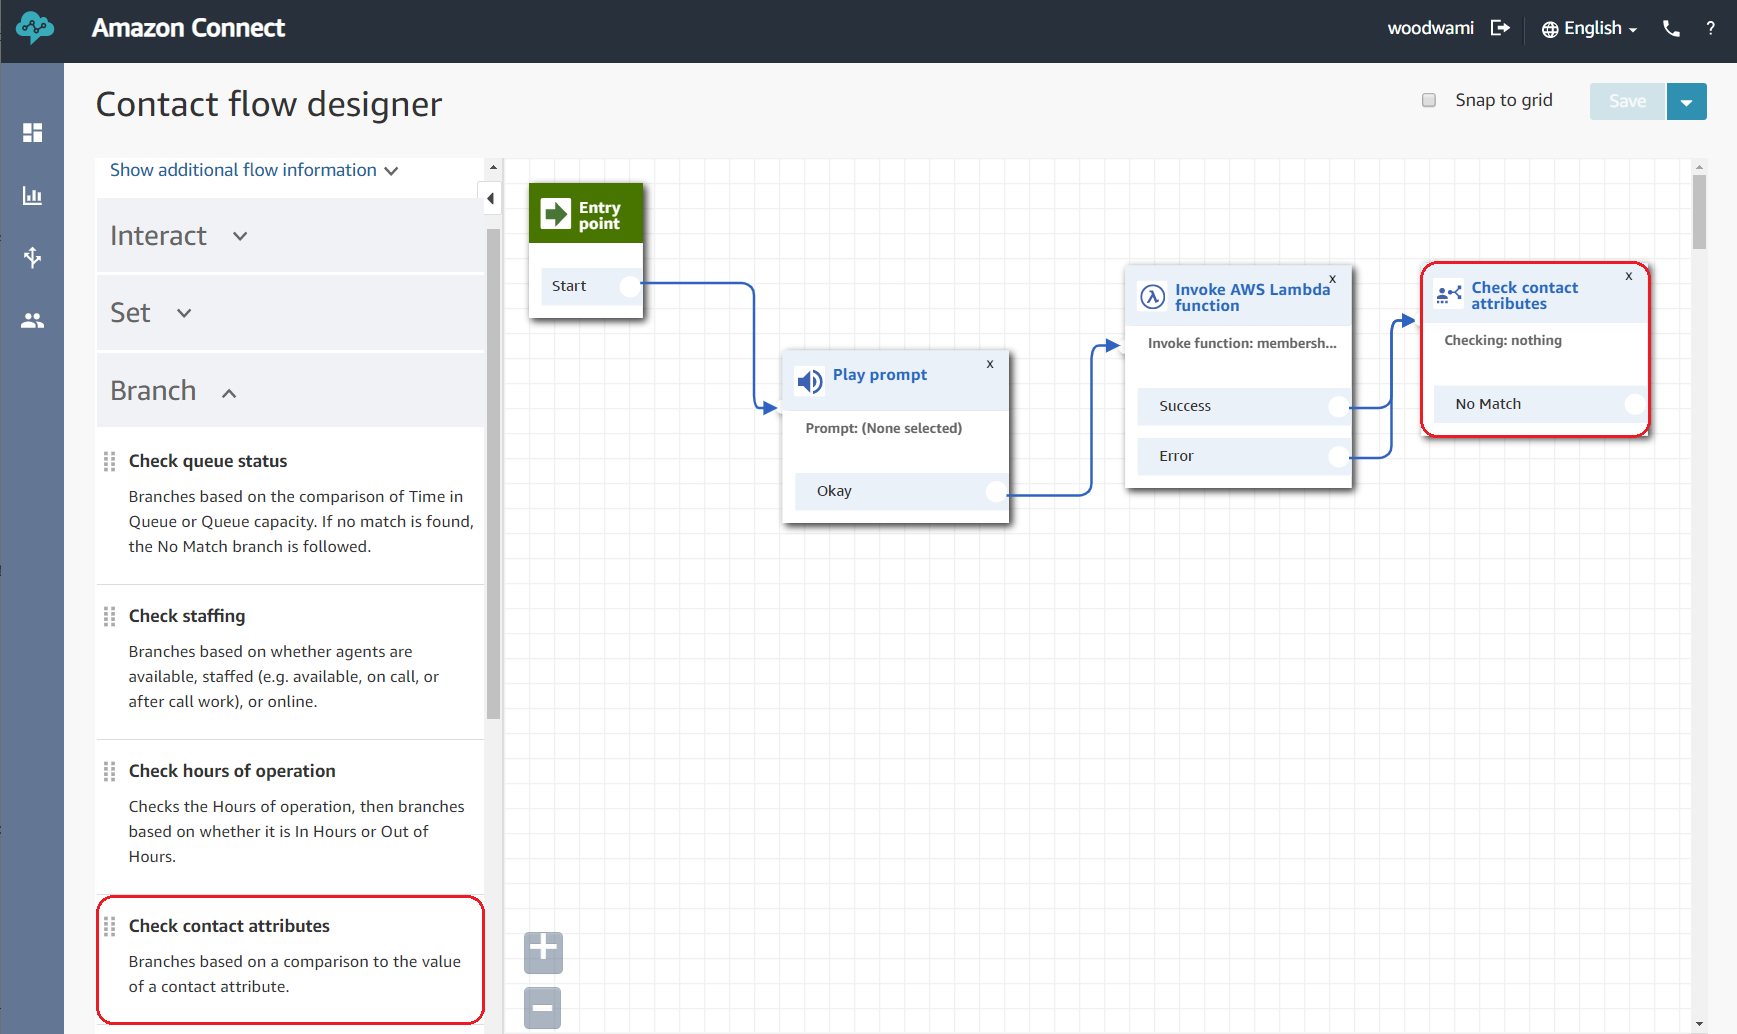1737x1034 pixels.
Task: Grab the Check staffing drag handle
Action: (110, 616)
